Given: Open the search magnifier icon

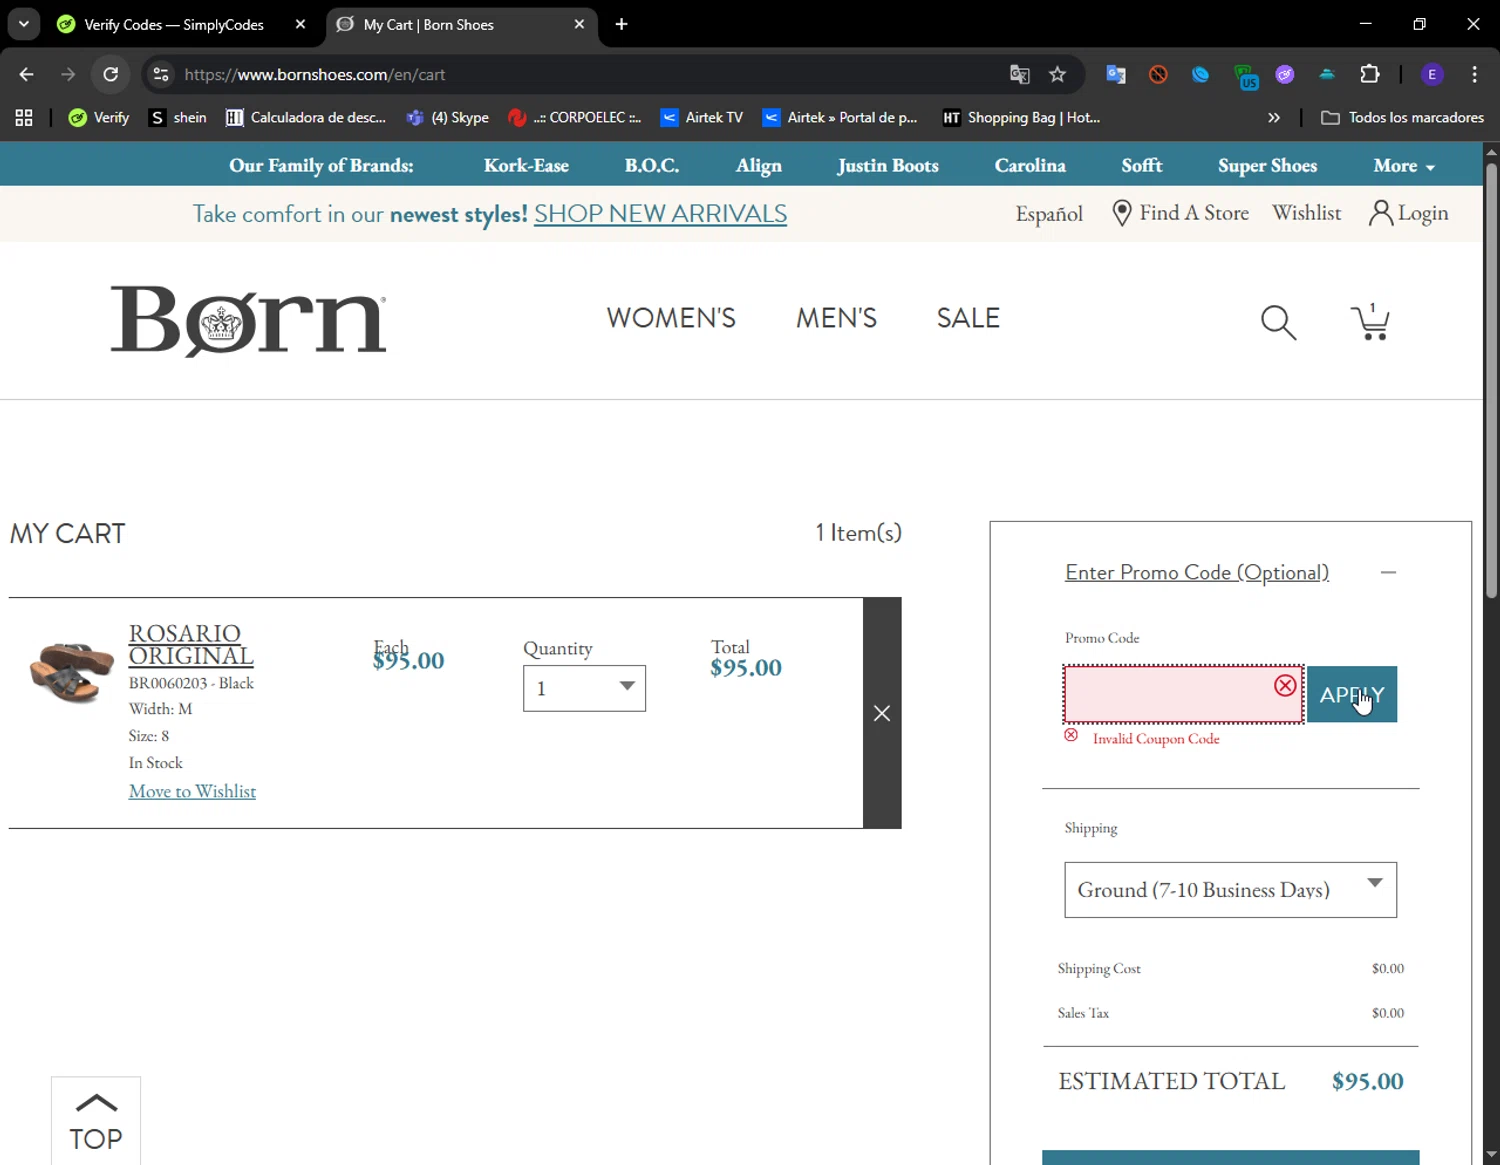Looking at the screenshot, I should [x=1278, y=322].
